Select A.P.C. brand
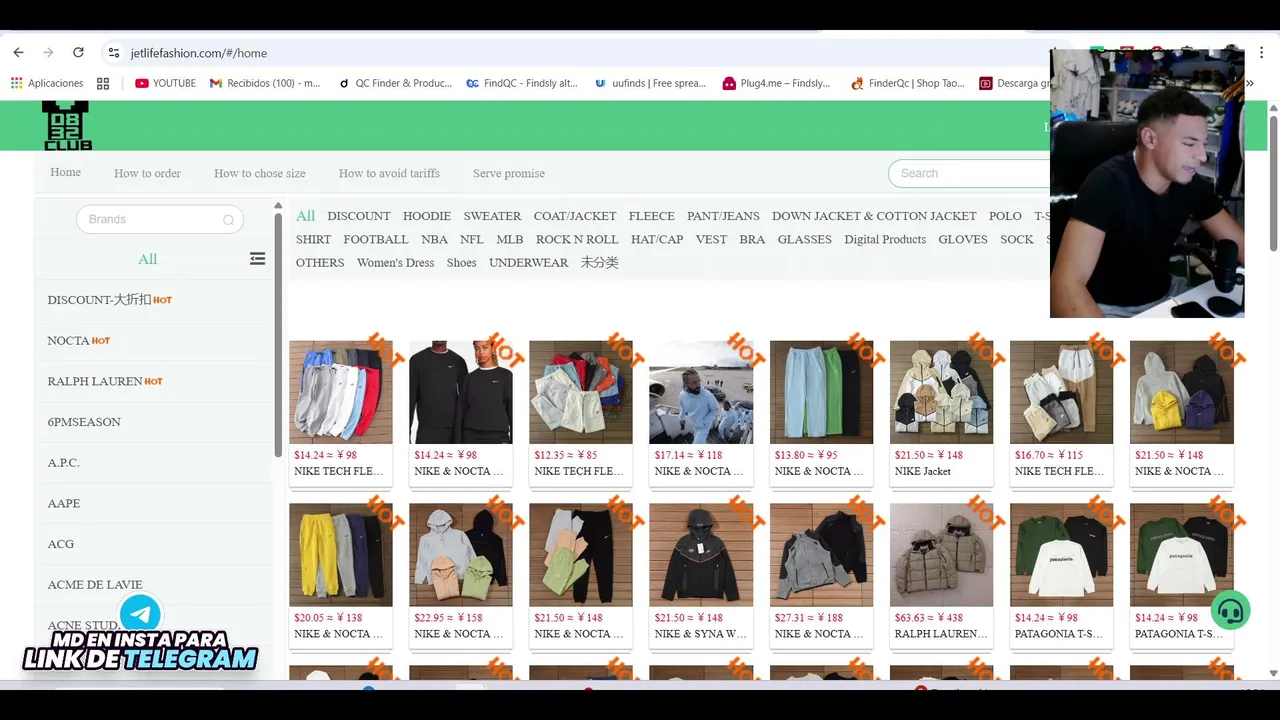Screen dimensions: 1280x720 (x=63, y=463)
